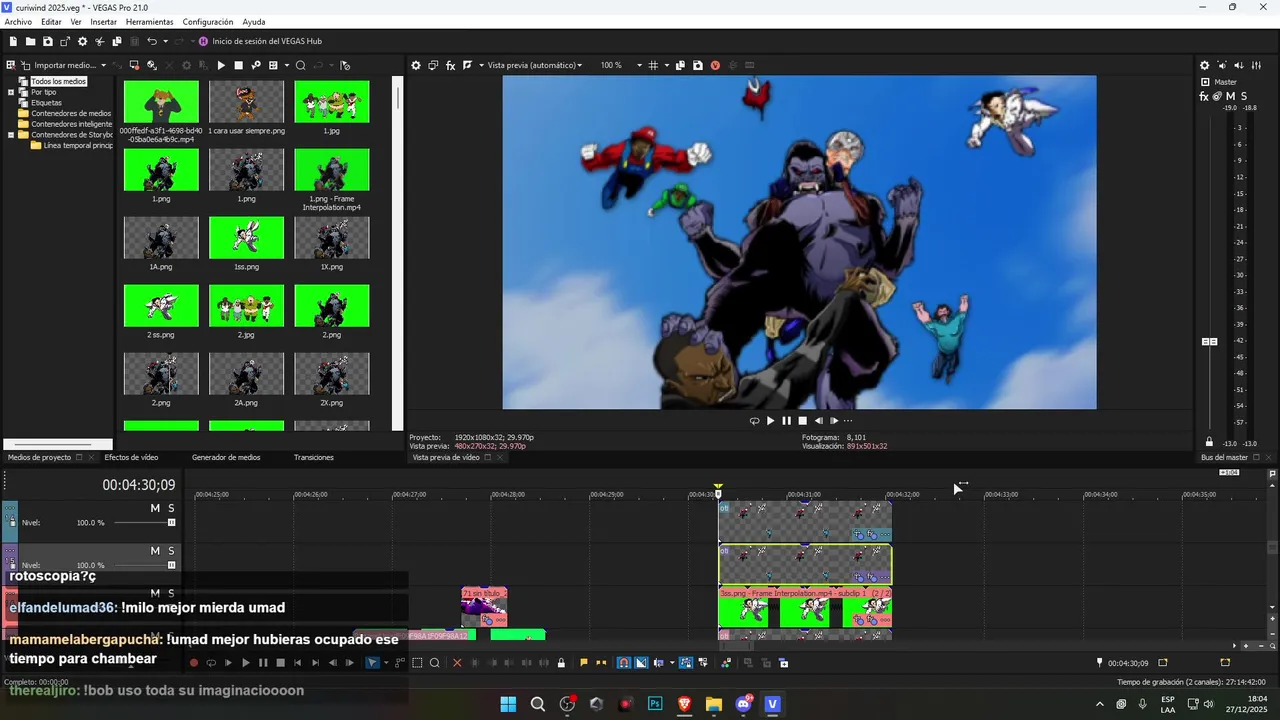Expand the Por tipo tree node
Viewport: 1280px width, 720px height.
coord(11,92)
